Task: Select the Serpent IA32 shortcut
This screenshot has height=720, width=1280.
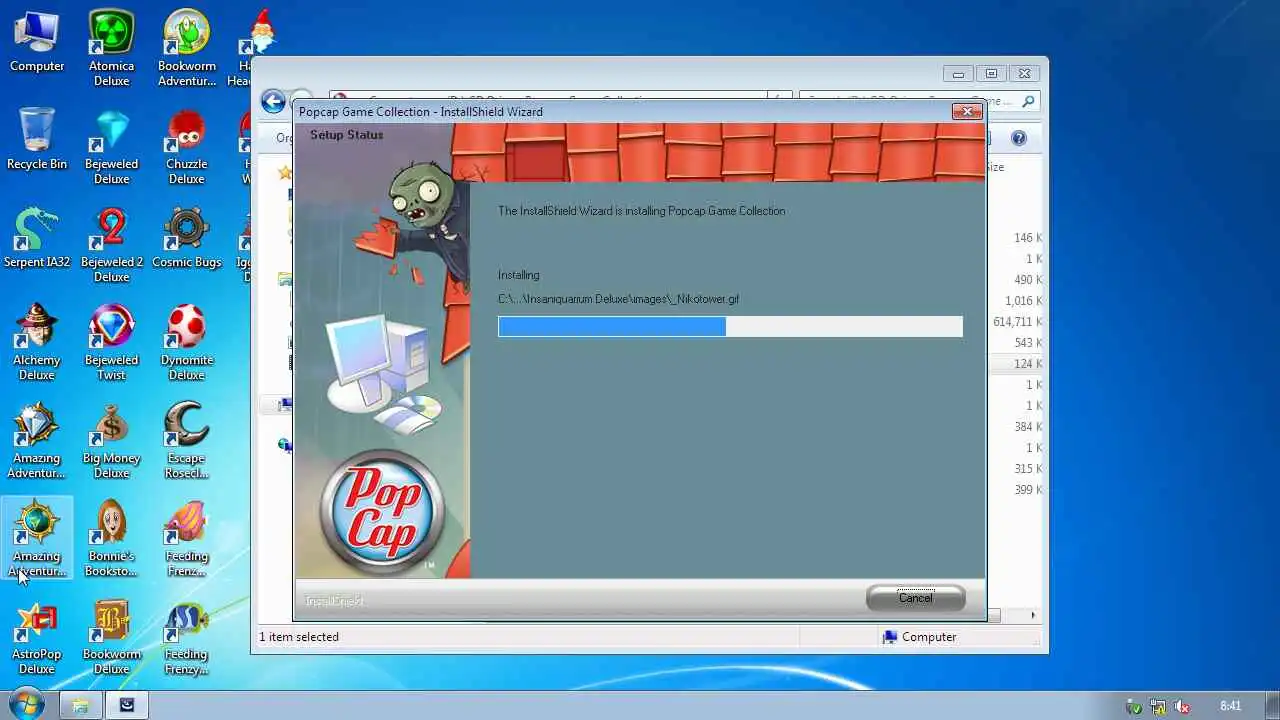Action: coord(37,237)
